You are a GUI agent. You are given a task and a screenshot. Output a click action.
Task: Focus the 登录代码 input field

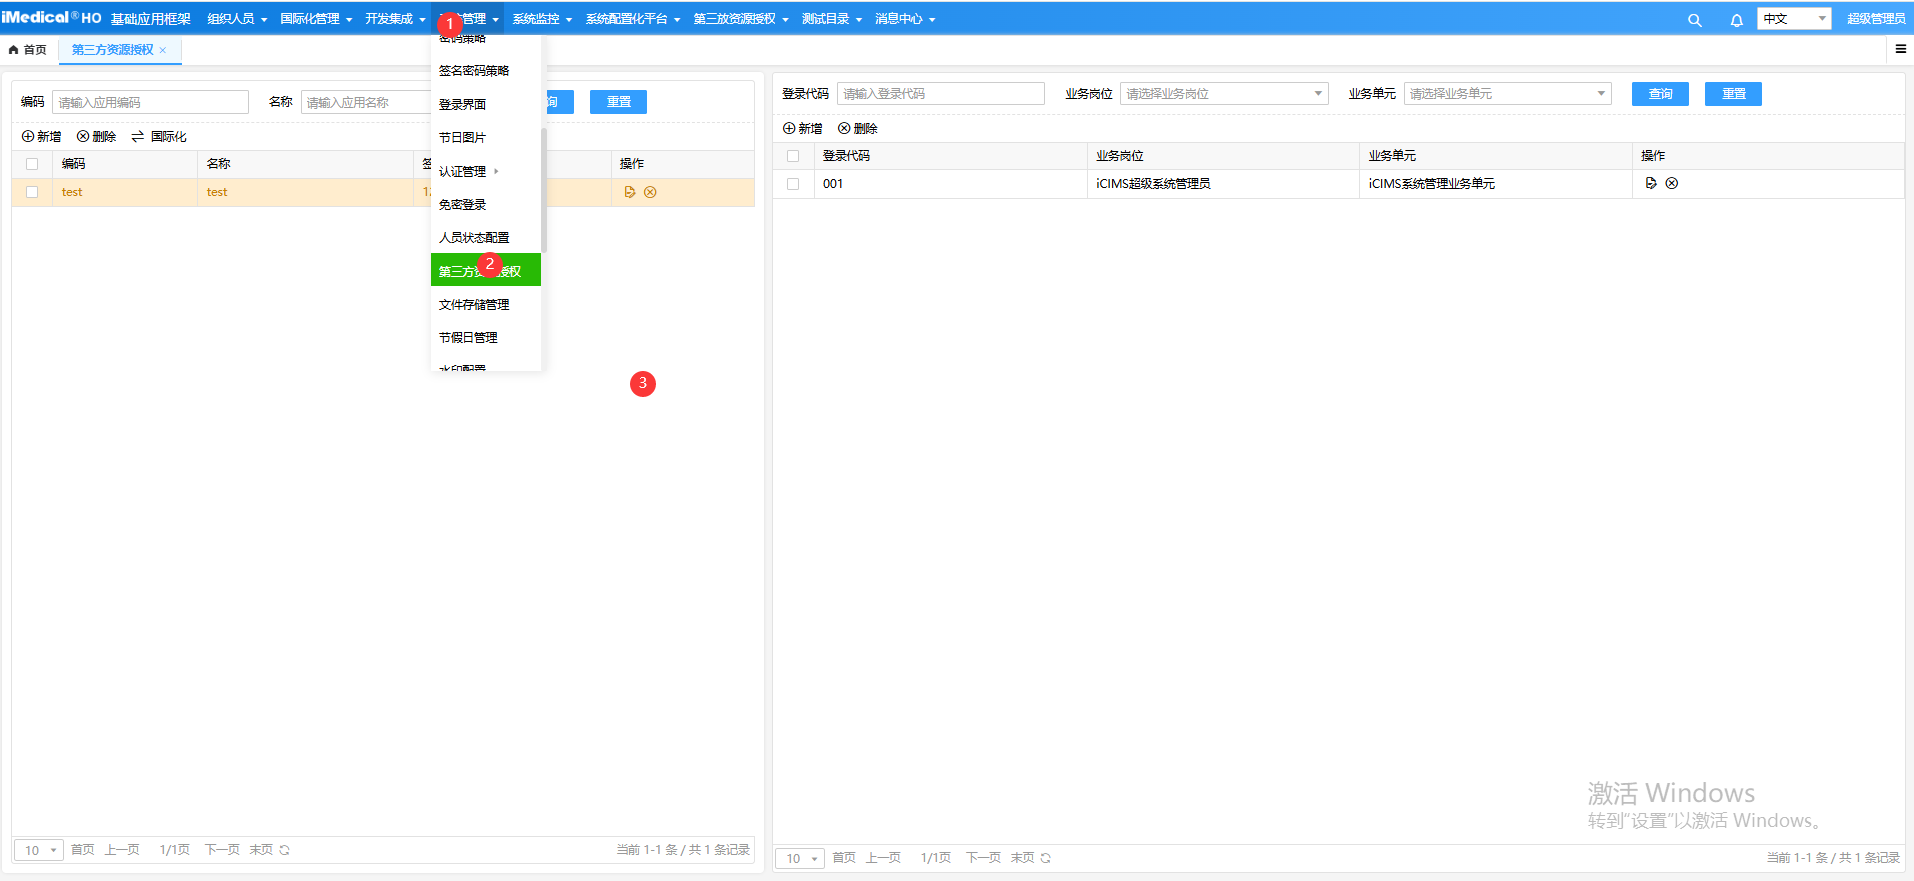(940, 93)
